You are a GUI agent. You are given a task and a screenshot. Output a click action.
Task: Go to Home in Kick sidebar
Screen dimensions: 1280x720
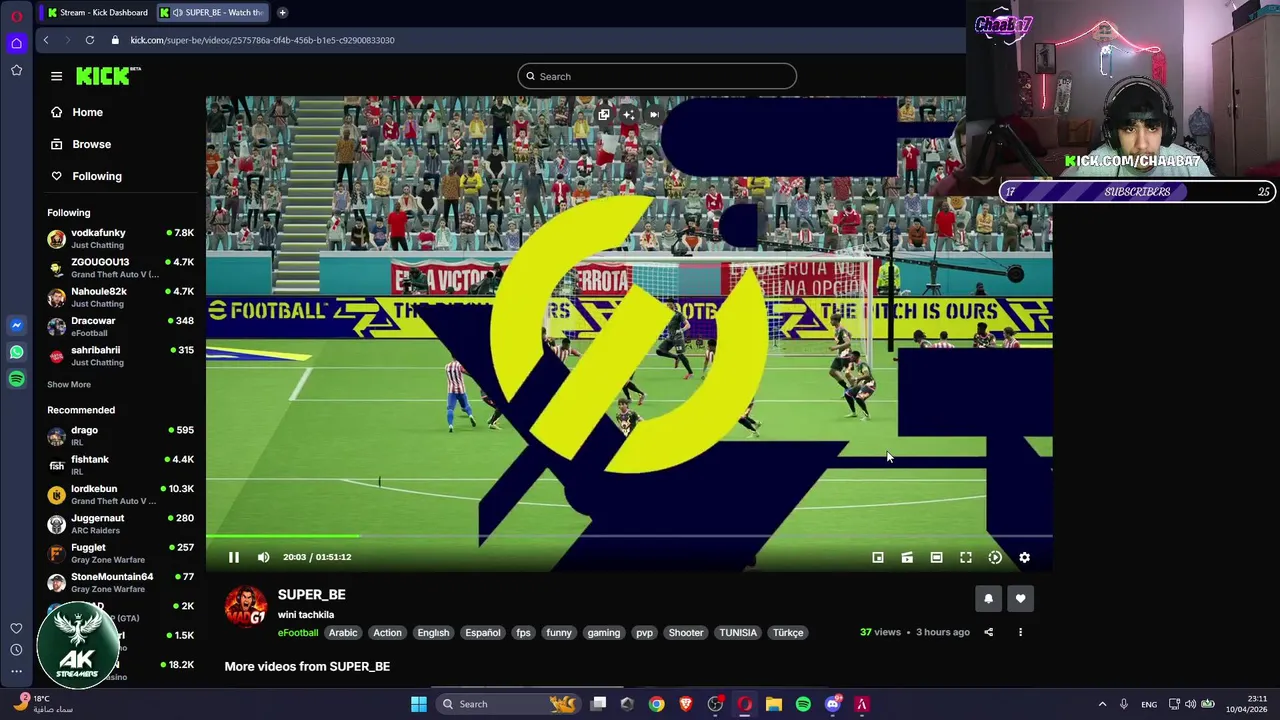point(87,112)
